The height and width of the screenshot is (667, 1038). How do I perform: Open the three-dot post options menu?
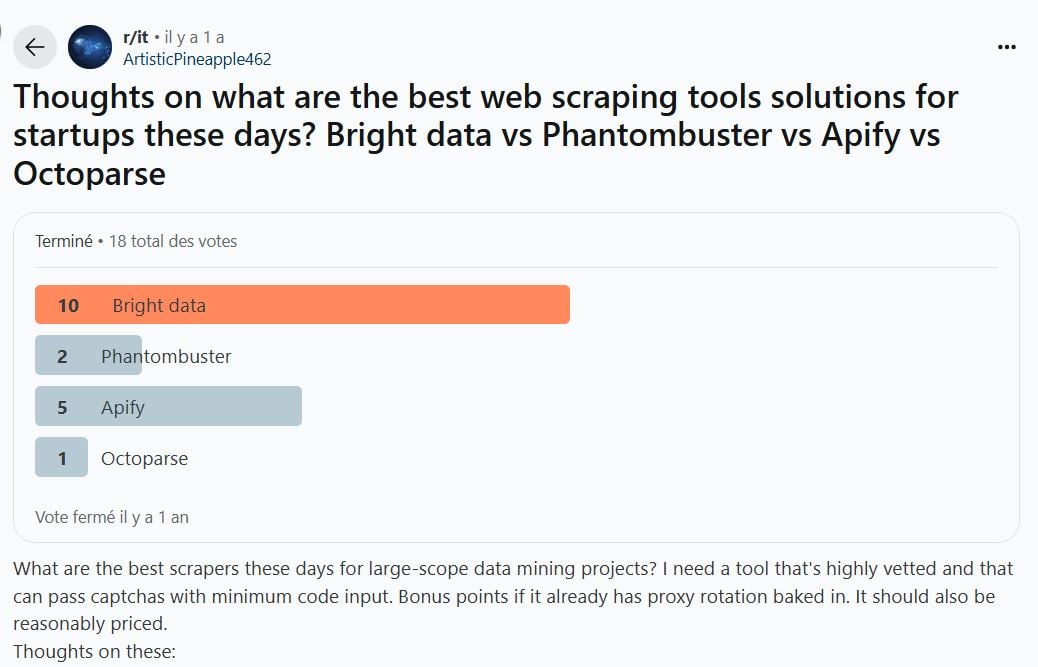[1007, 47]
